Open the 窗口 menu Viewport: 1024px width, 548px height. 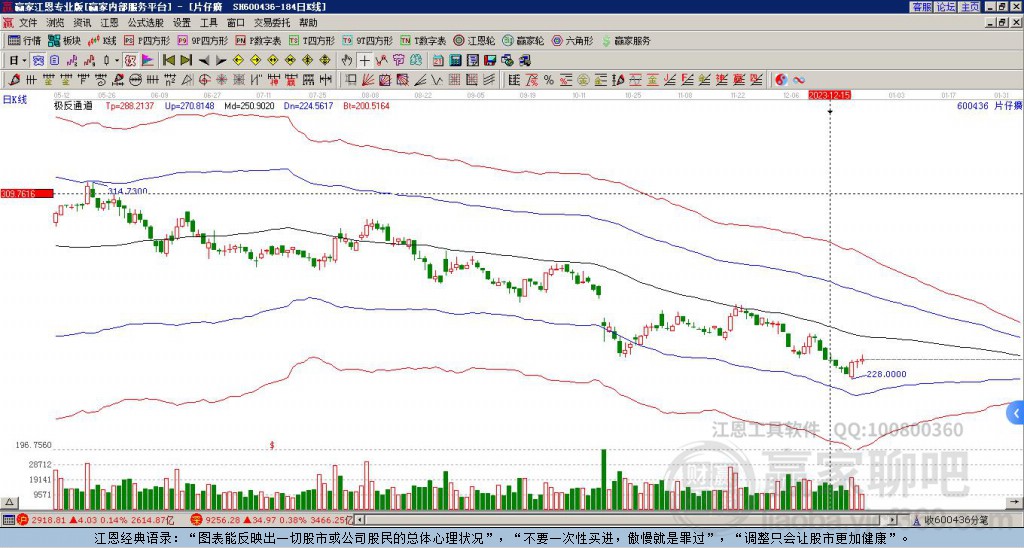coord(236,23)
